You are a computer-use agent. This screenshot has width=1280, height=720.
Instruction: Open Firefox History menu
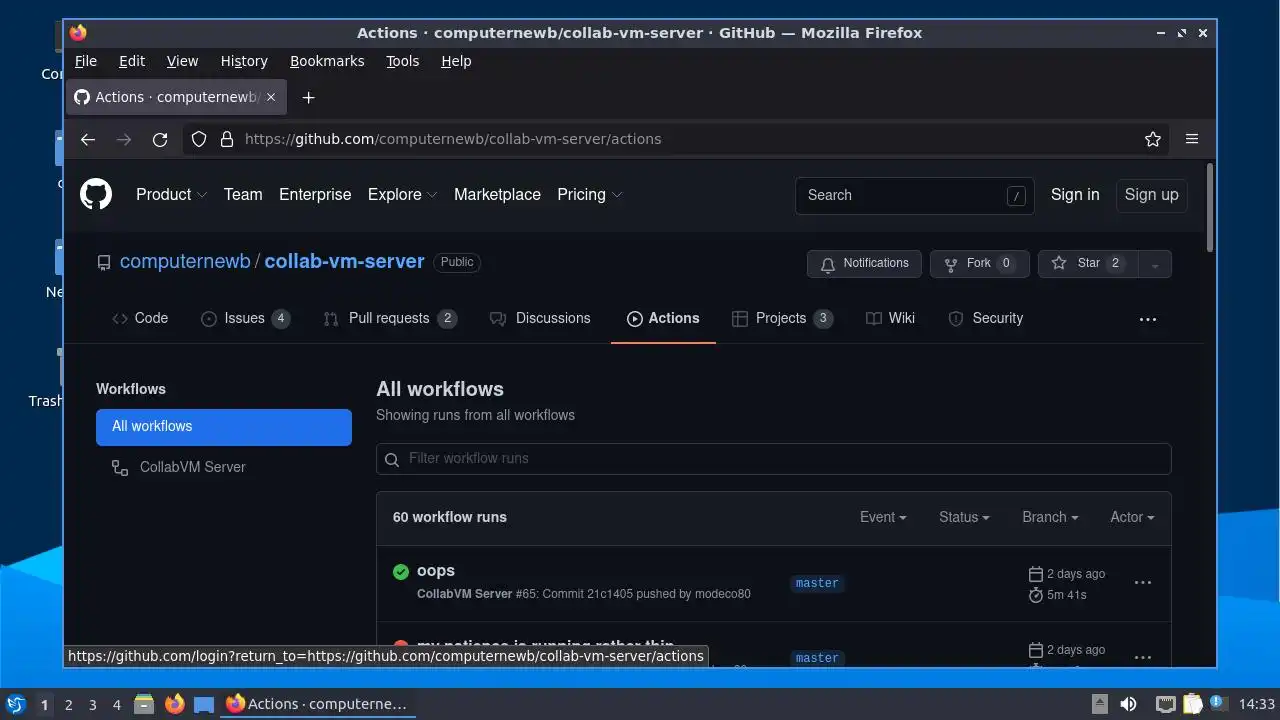(x=244, y=61)
